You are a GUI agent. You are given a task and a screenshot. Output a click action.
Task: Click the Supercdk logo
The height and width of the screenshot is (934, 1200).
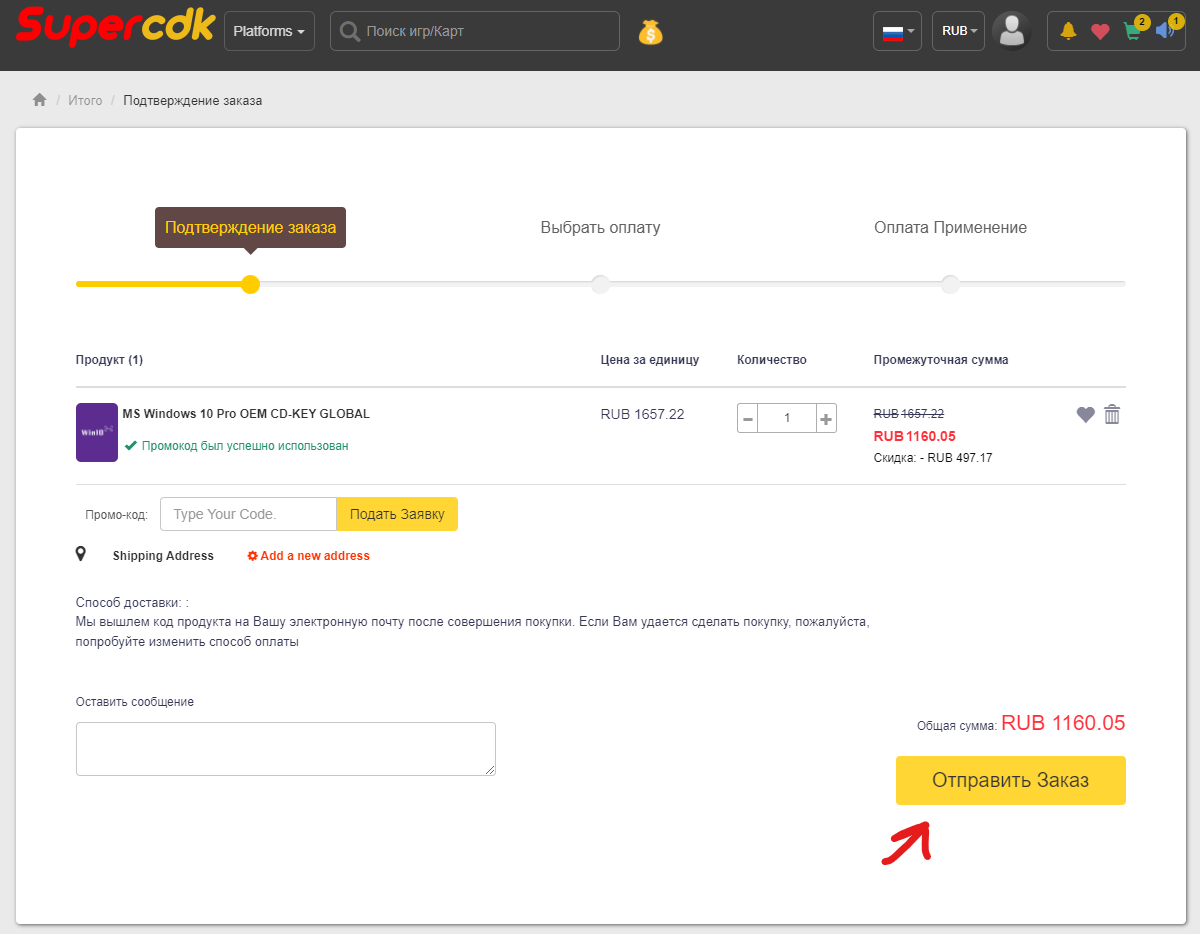pyautogui.click(x=116, y=27)
